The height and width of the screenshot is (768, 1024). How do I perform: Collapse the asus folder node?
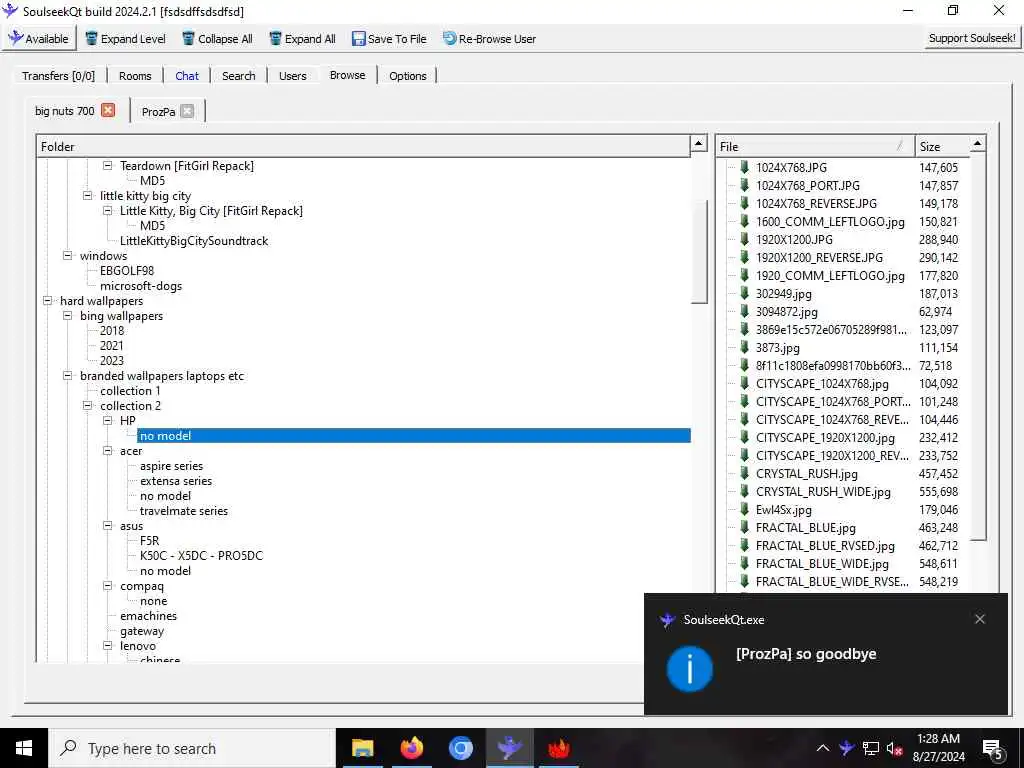[108, 526]
